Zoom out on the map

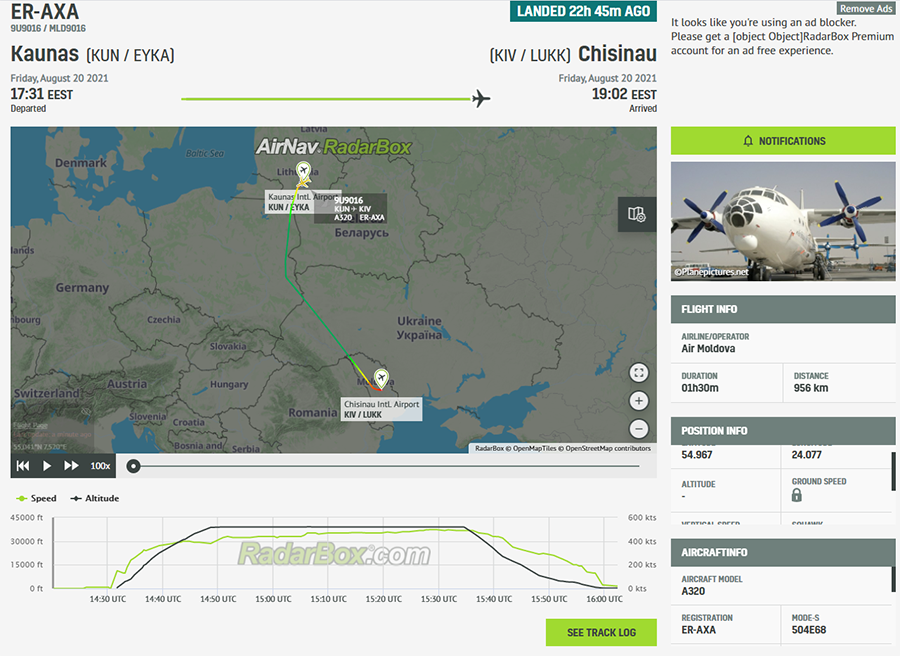point(639,427)
